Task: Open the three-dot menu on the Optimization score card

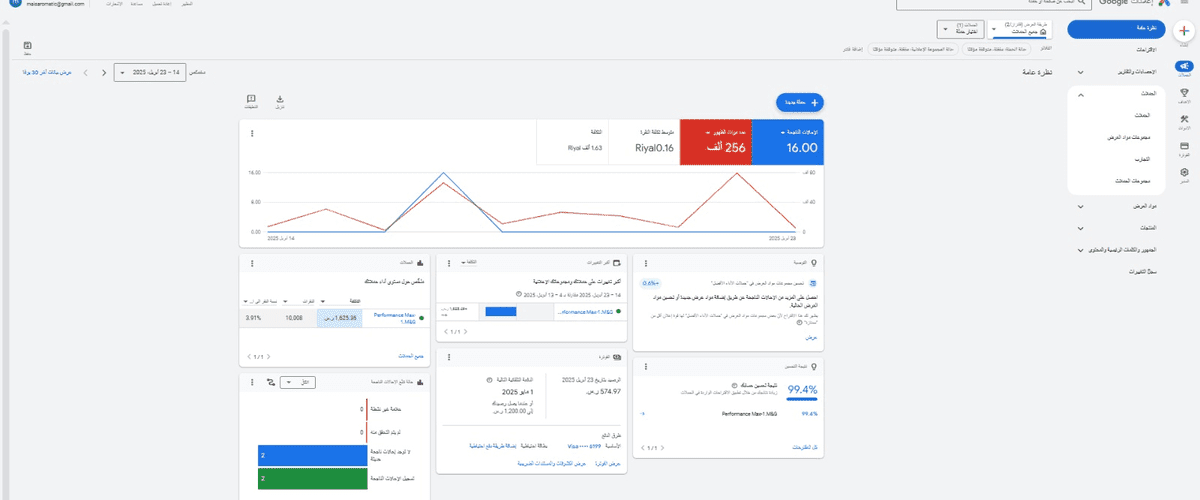Action: pyautogui.click(x=645, y=369)
